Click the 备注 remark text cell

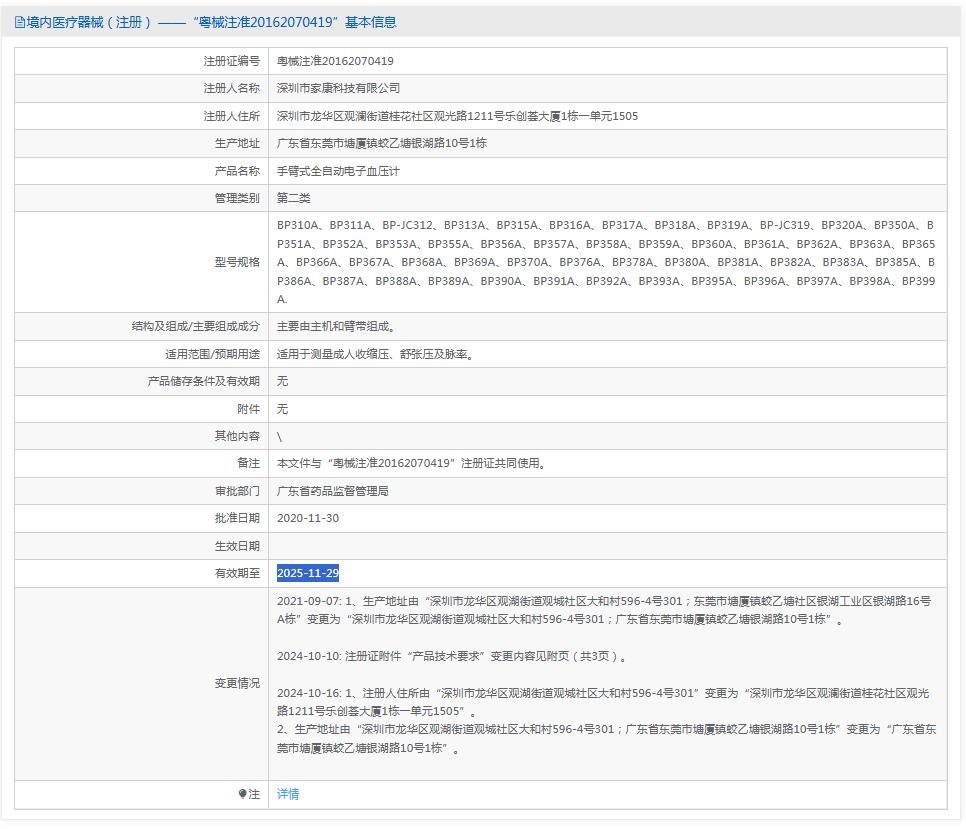pyautogui.click(x=411, y=463)
